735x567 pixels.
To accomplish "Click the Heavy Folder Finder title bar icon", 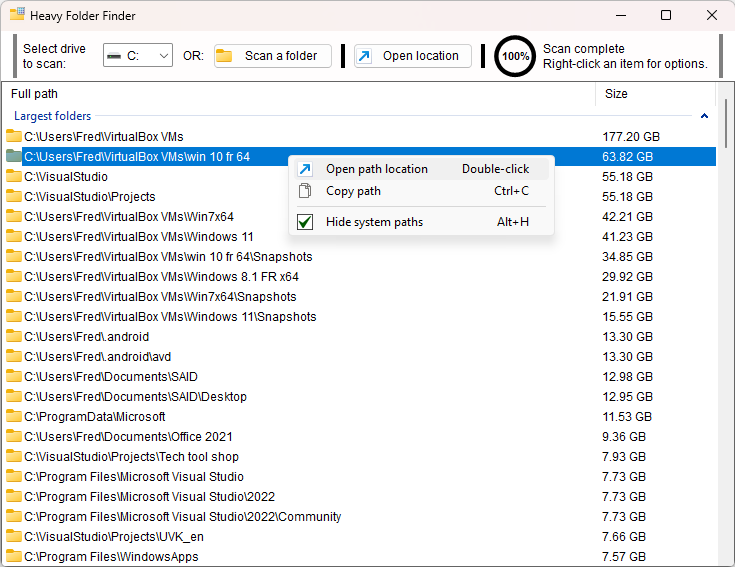I will (17, 14).
